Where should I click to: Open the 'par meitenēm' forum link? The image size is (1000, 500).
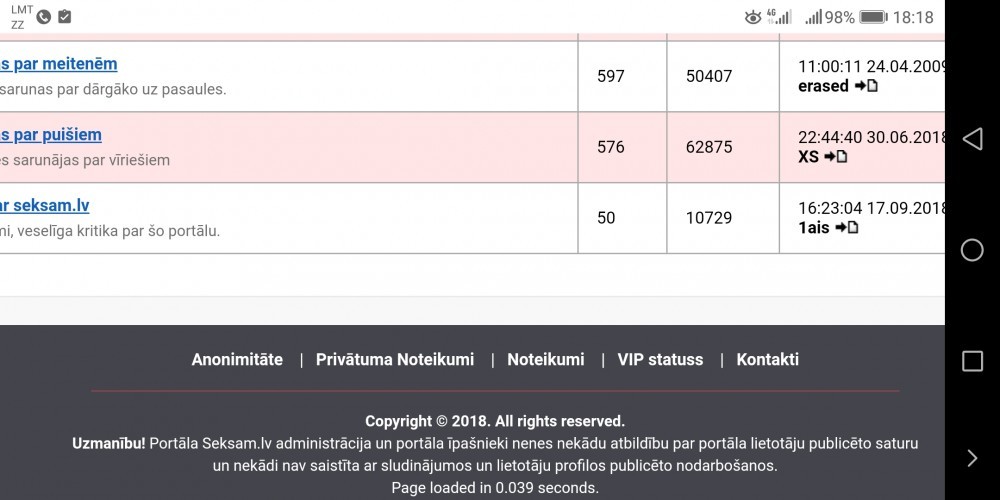(58, 64)
